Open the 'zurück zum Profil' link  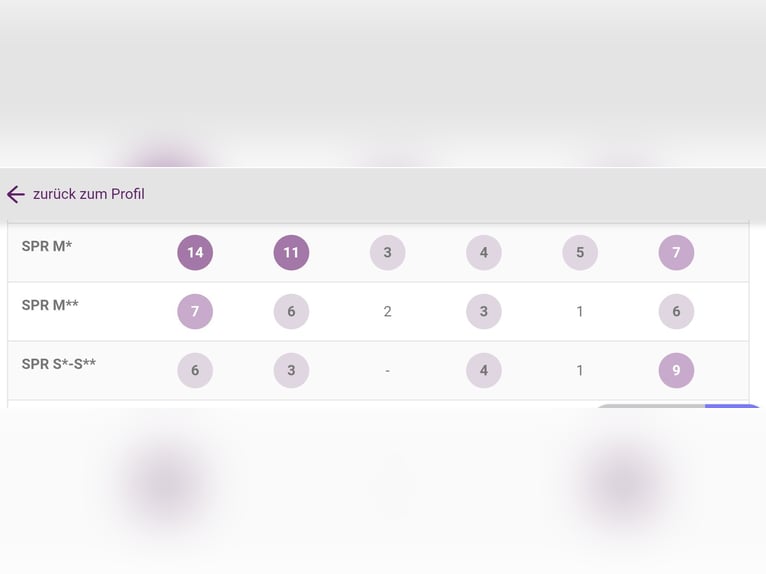tap(88, 194)
